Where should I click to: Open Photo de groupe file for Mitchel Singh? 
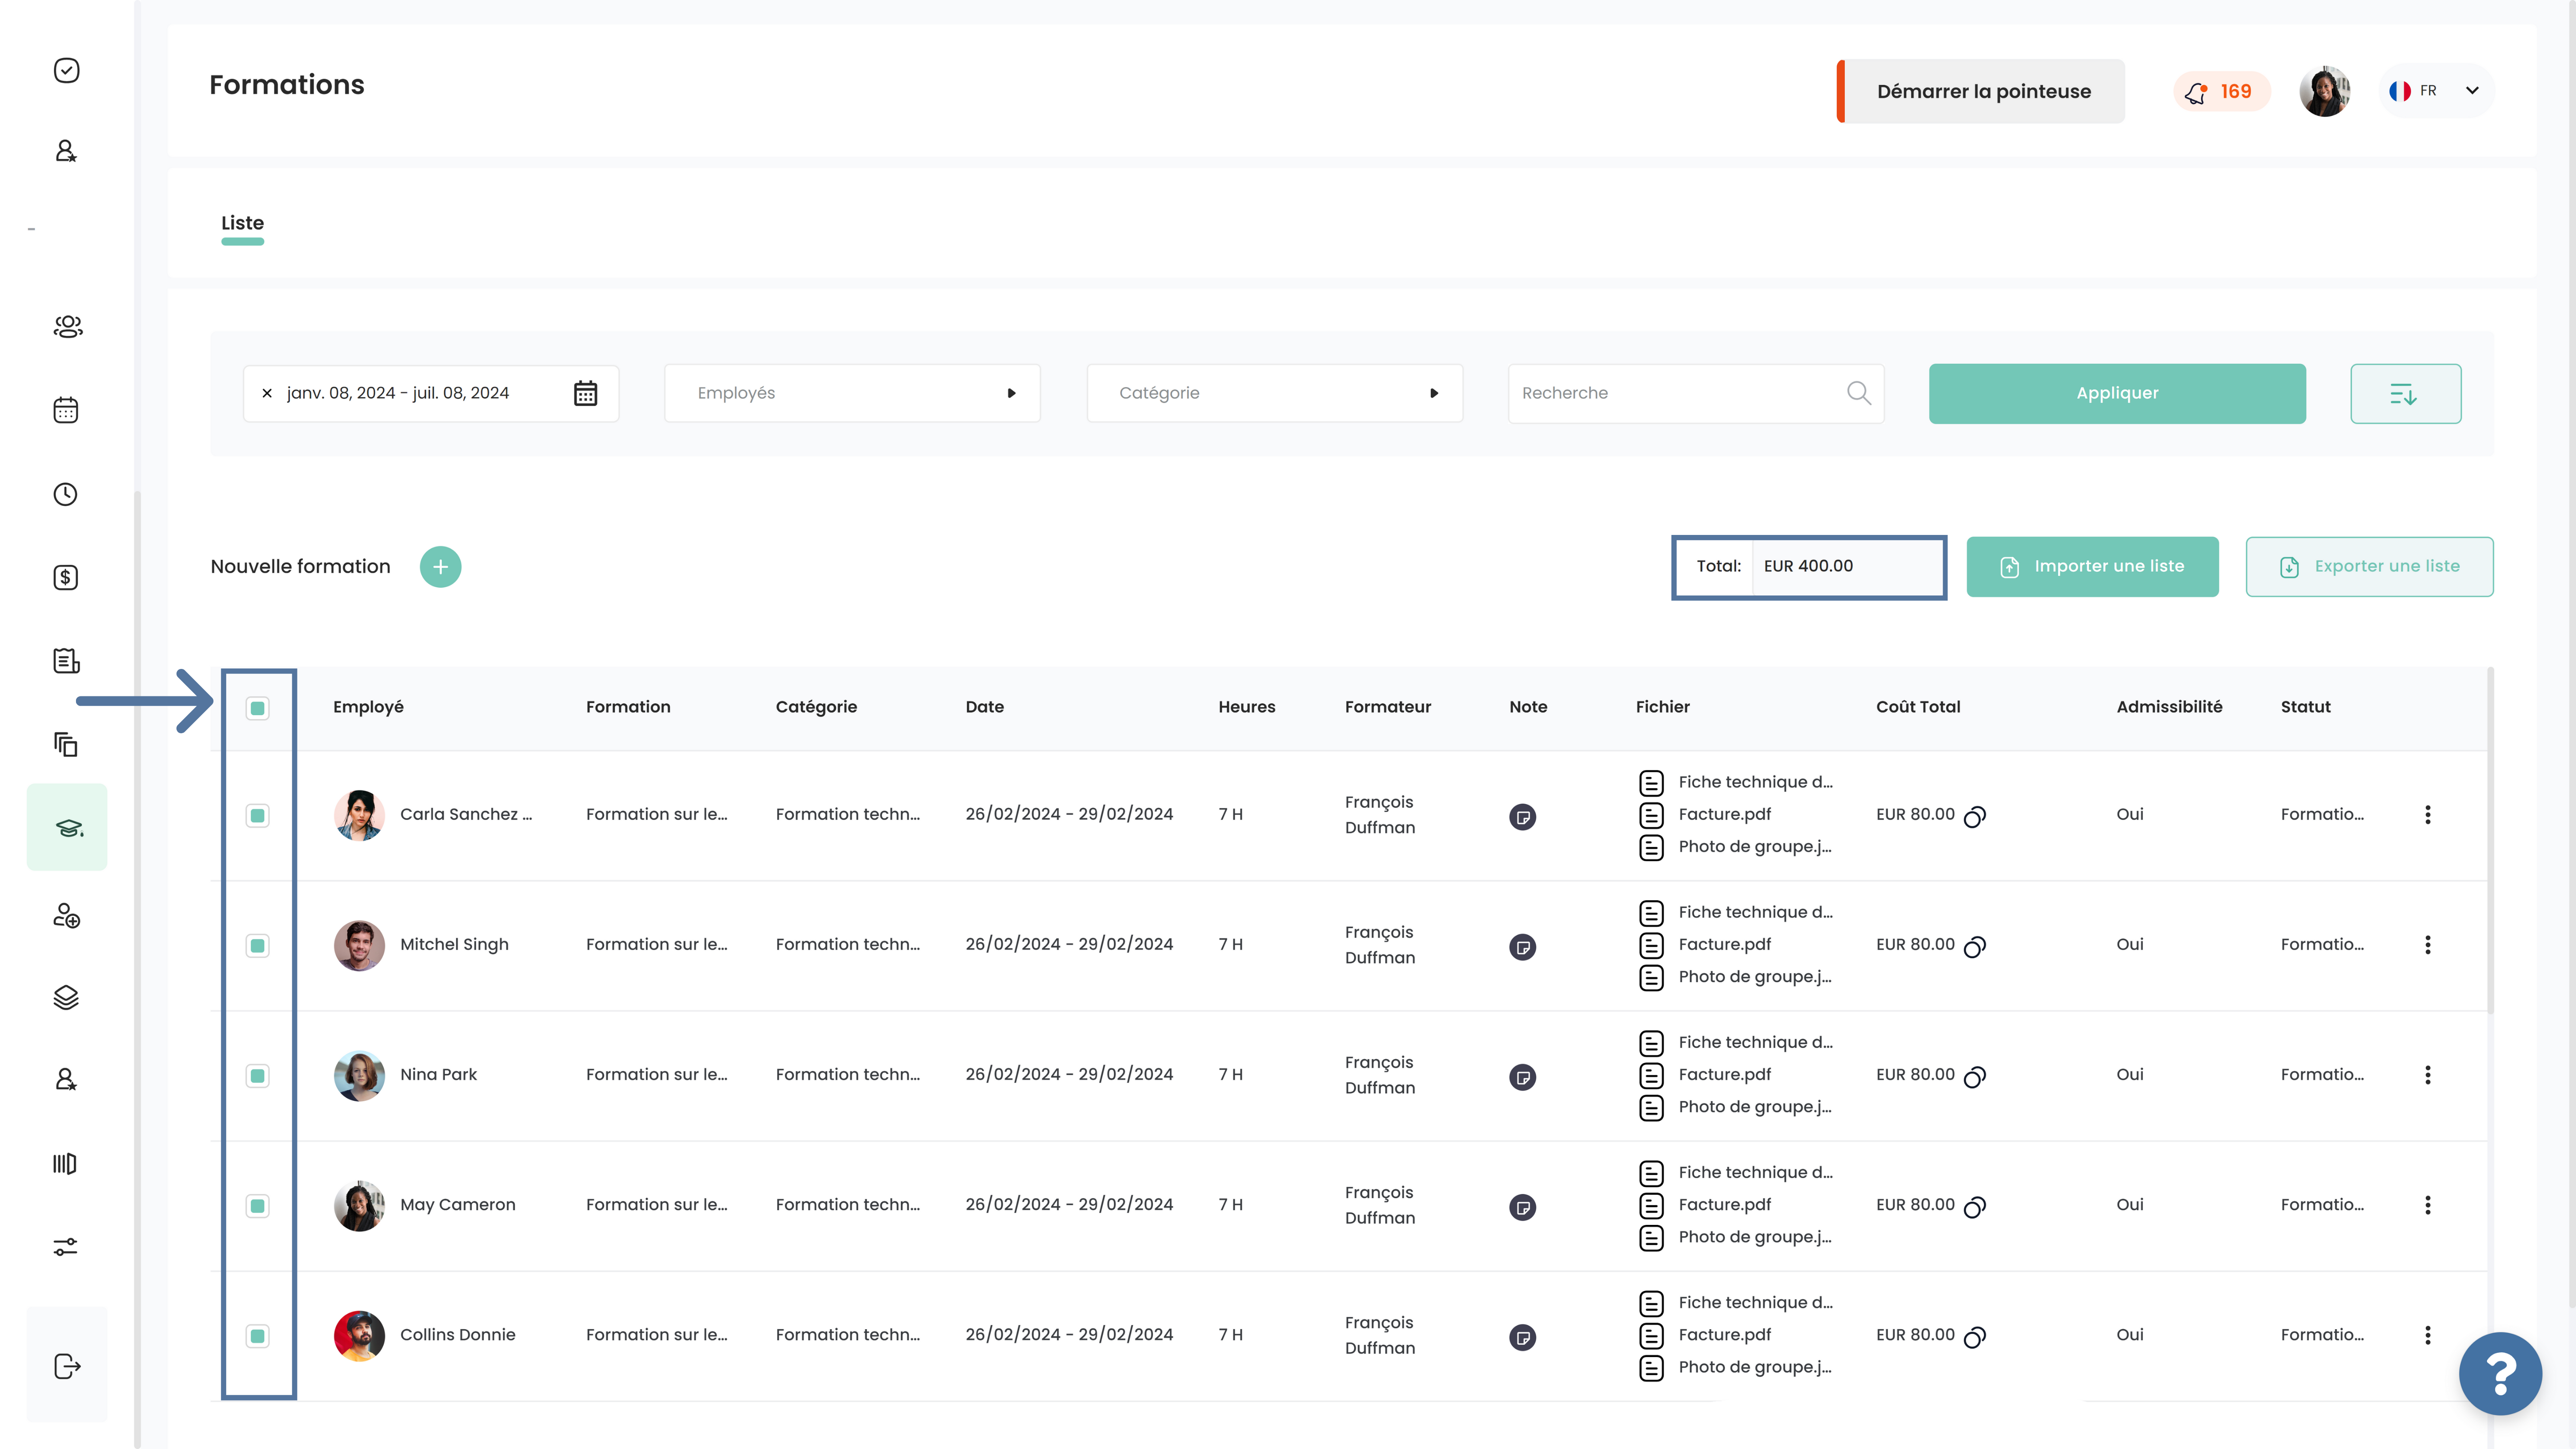pyautogui.click(x=1755, y=977)
